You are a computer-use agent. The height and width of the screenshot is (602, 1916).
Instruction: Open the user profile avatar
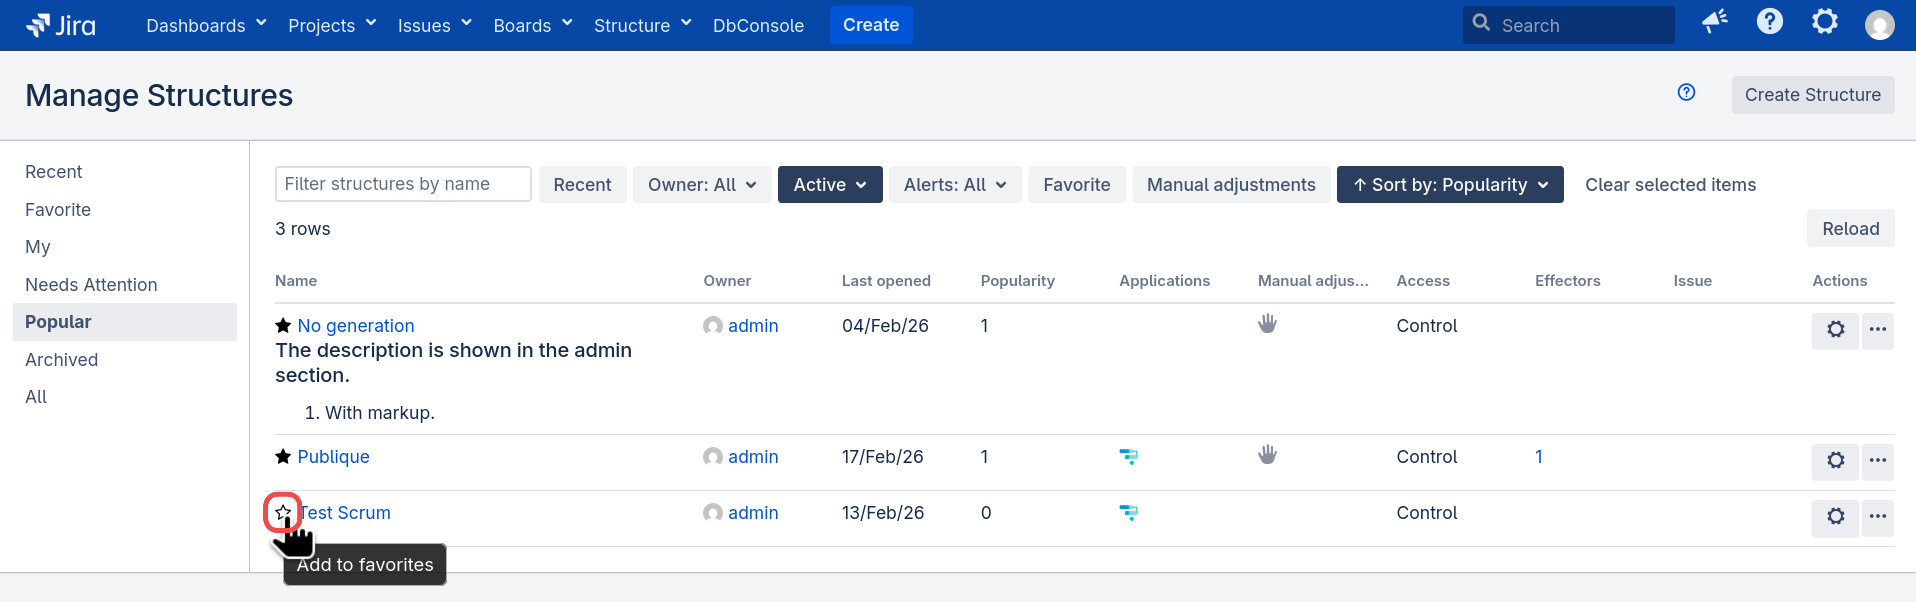tap(1880, 25)
